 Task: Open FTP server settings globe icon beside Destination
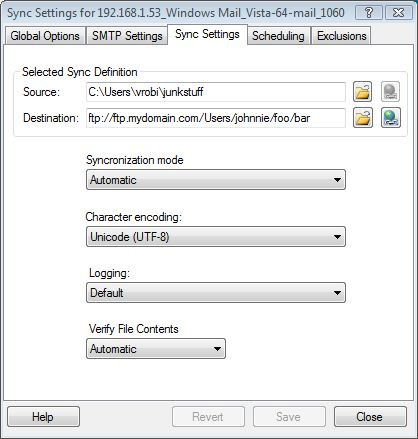click(391, 118)
